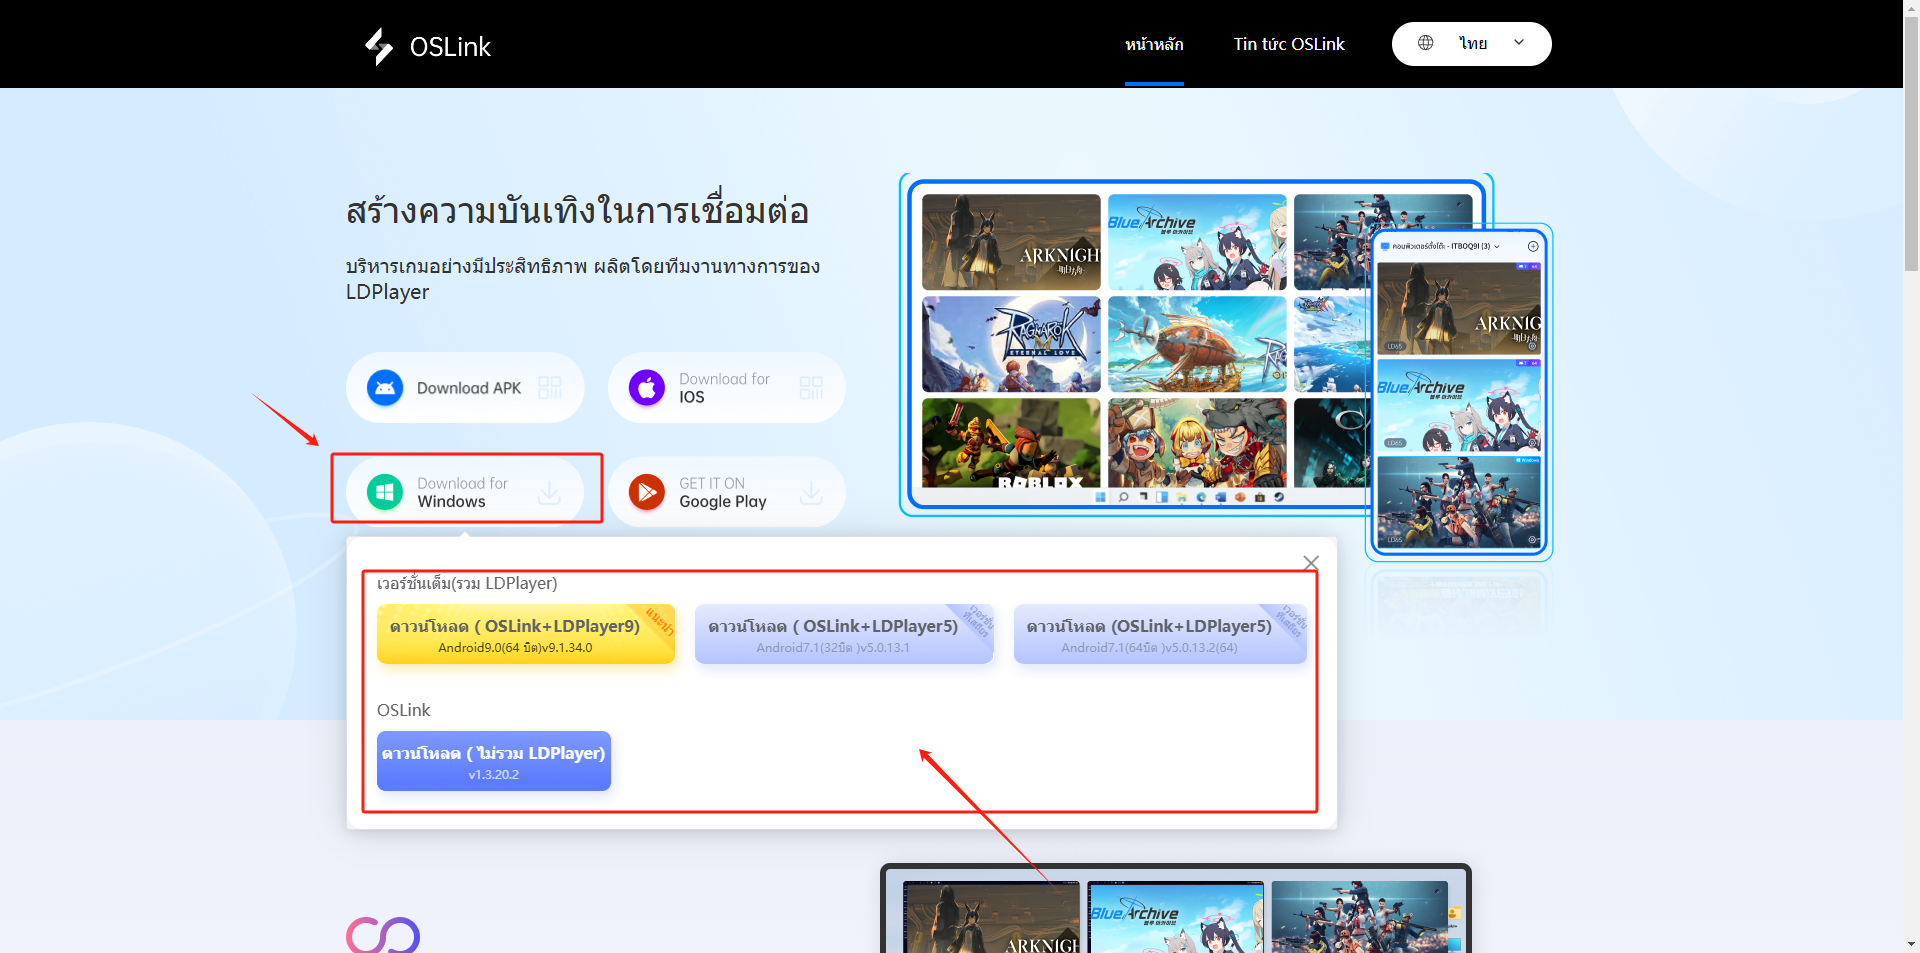1920x953 pixels.
Task: Click the green Windows logo icon
Action: click(385, 492)
